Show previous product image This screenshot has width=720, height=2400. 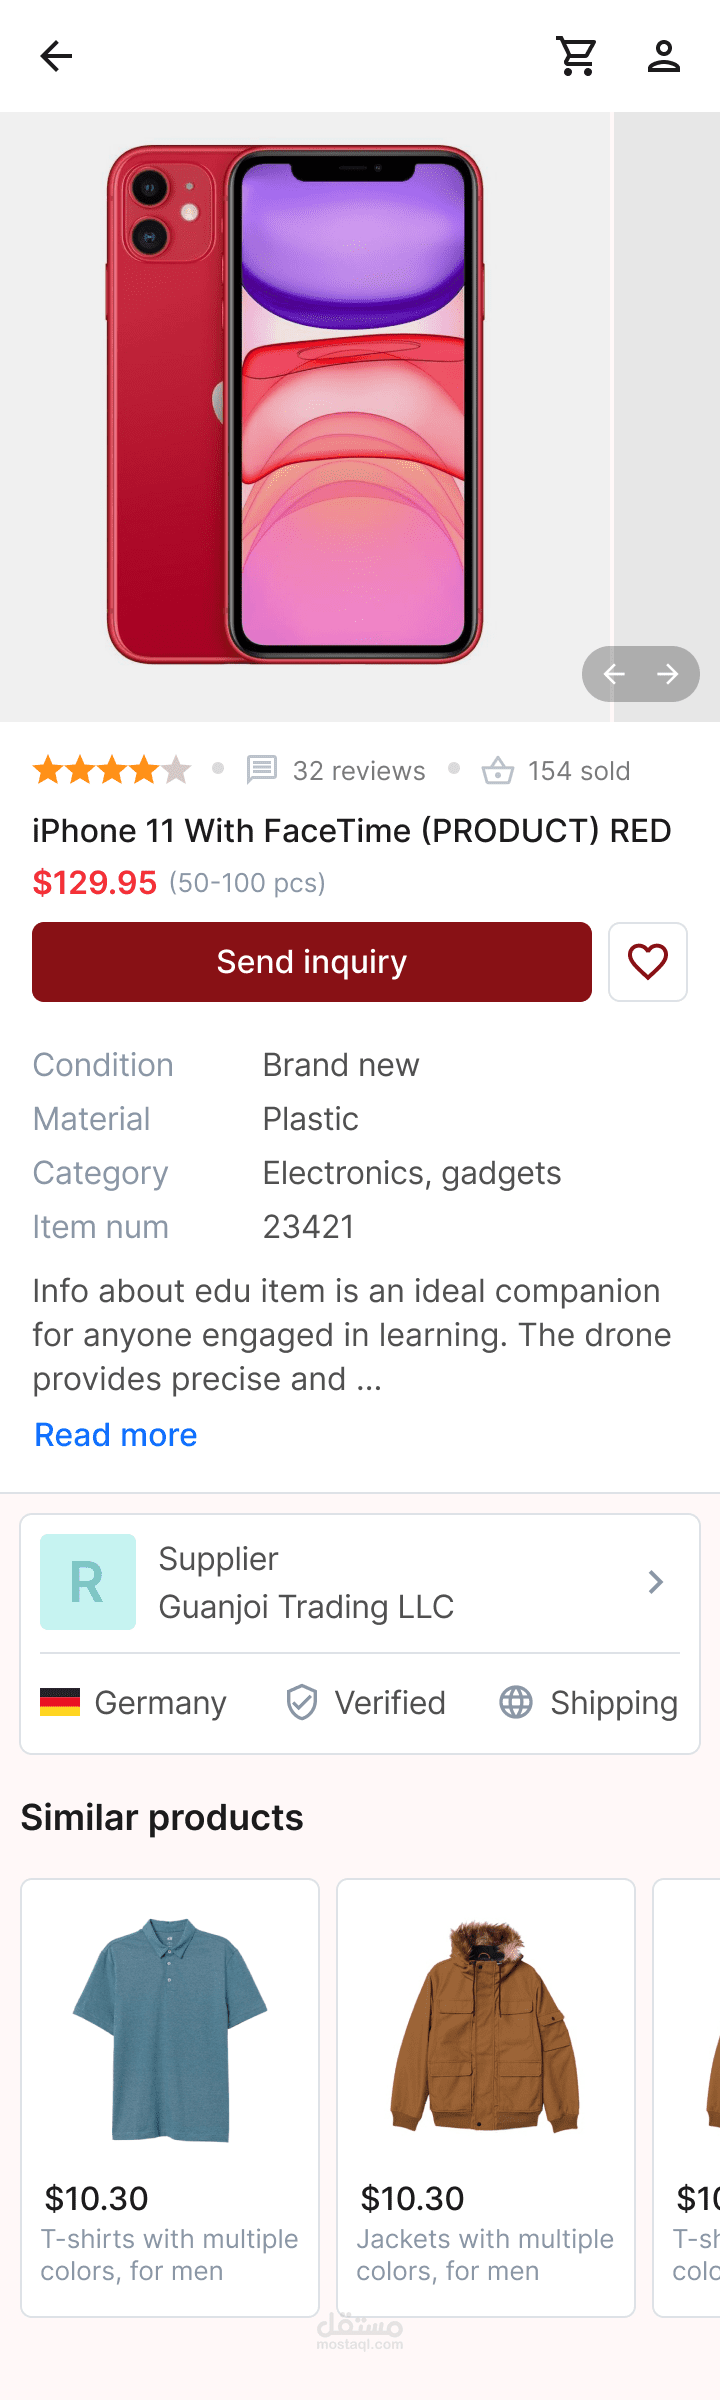point(614,674)
